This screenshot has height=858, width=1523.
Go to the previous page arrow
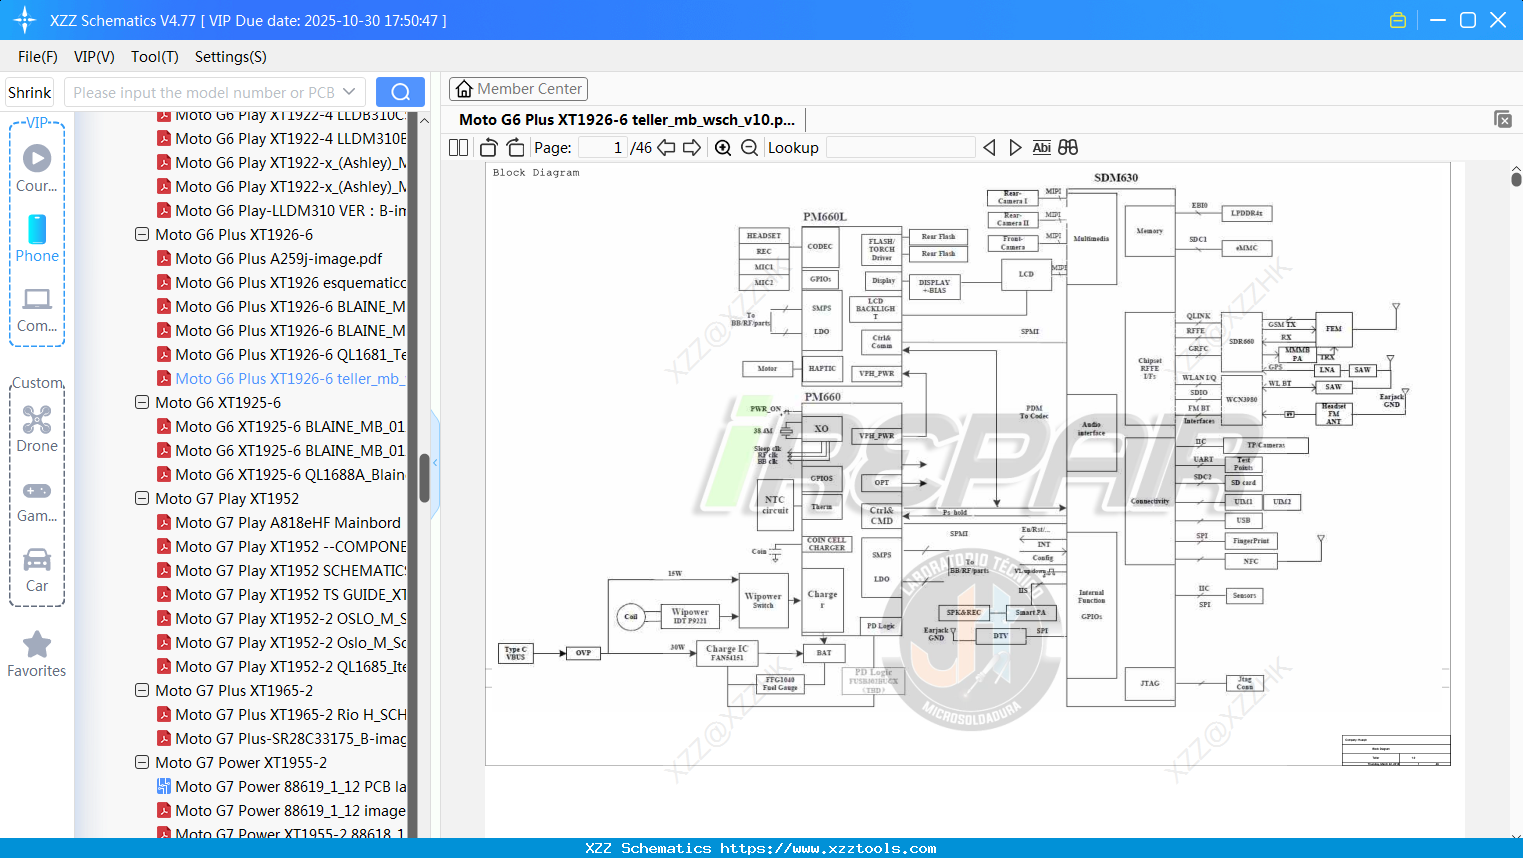pyautogui.click(x=666, y=148)
